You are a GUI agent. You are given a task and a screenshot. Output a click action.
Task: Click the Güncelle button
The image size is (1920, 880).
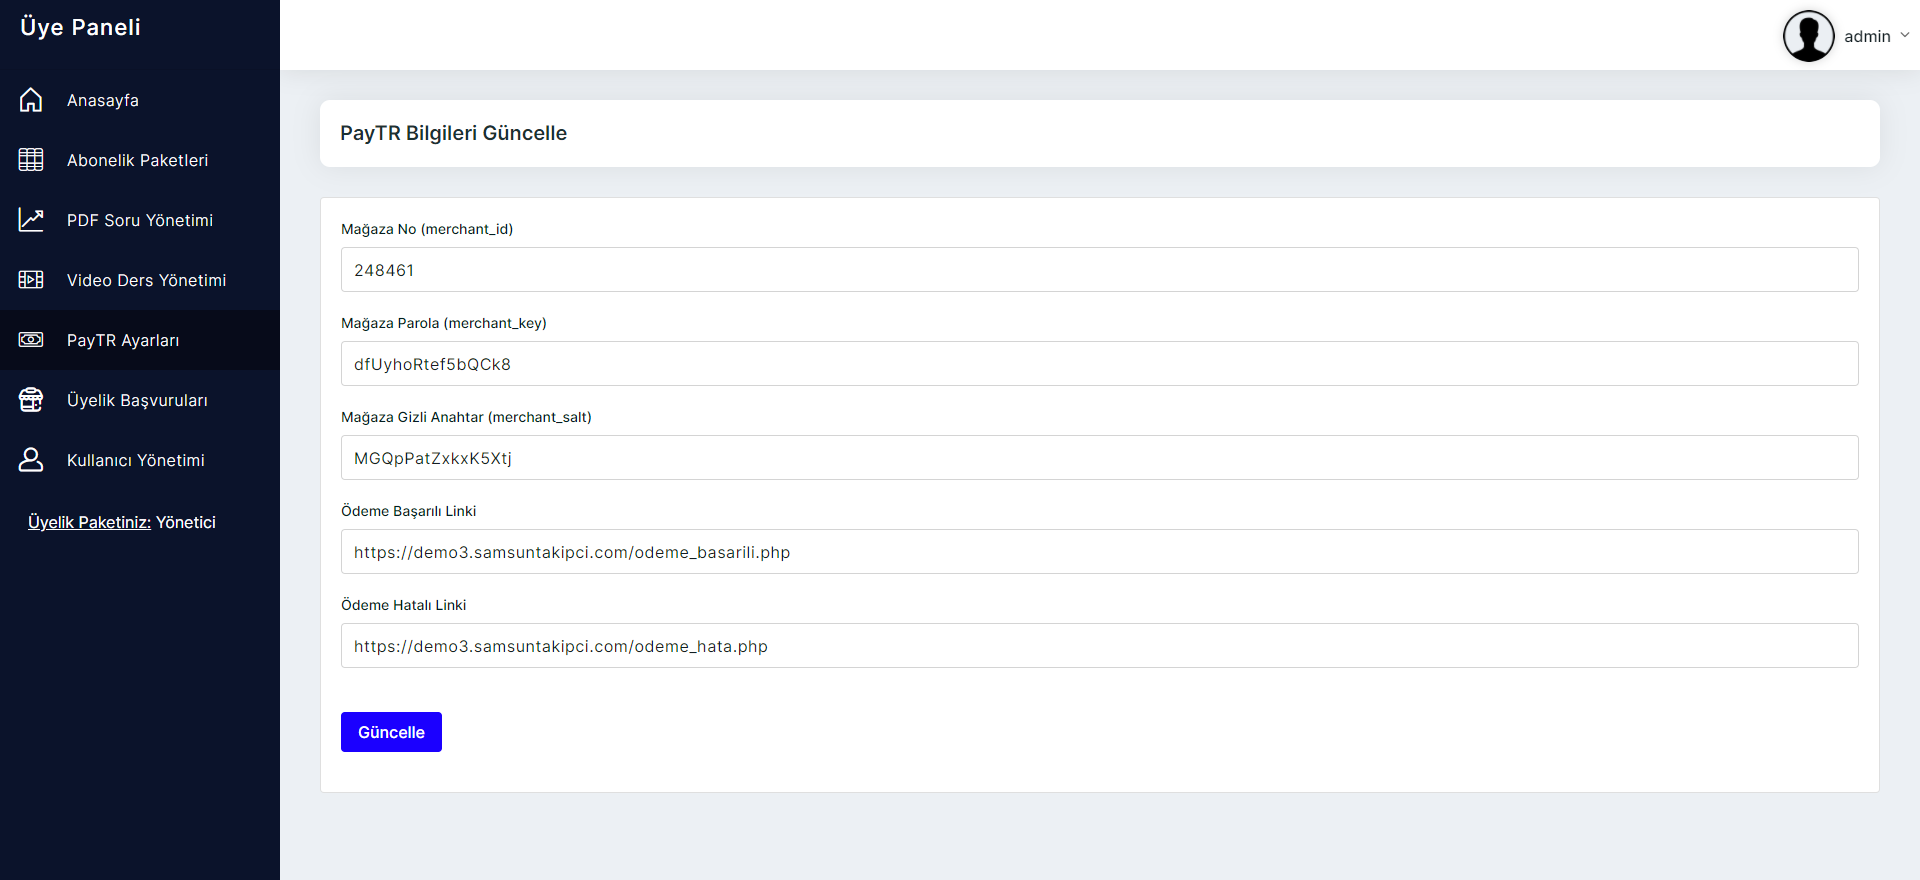(391, 732)
